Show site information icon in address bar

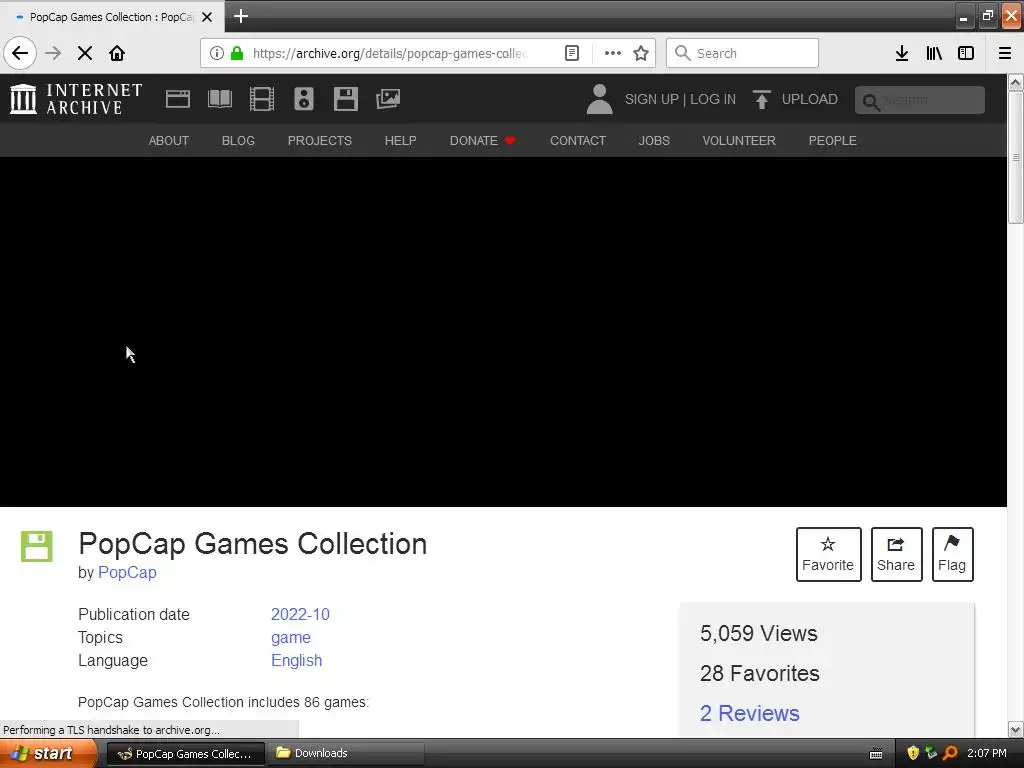tap(217, 53)
